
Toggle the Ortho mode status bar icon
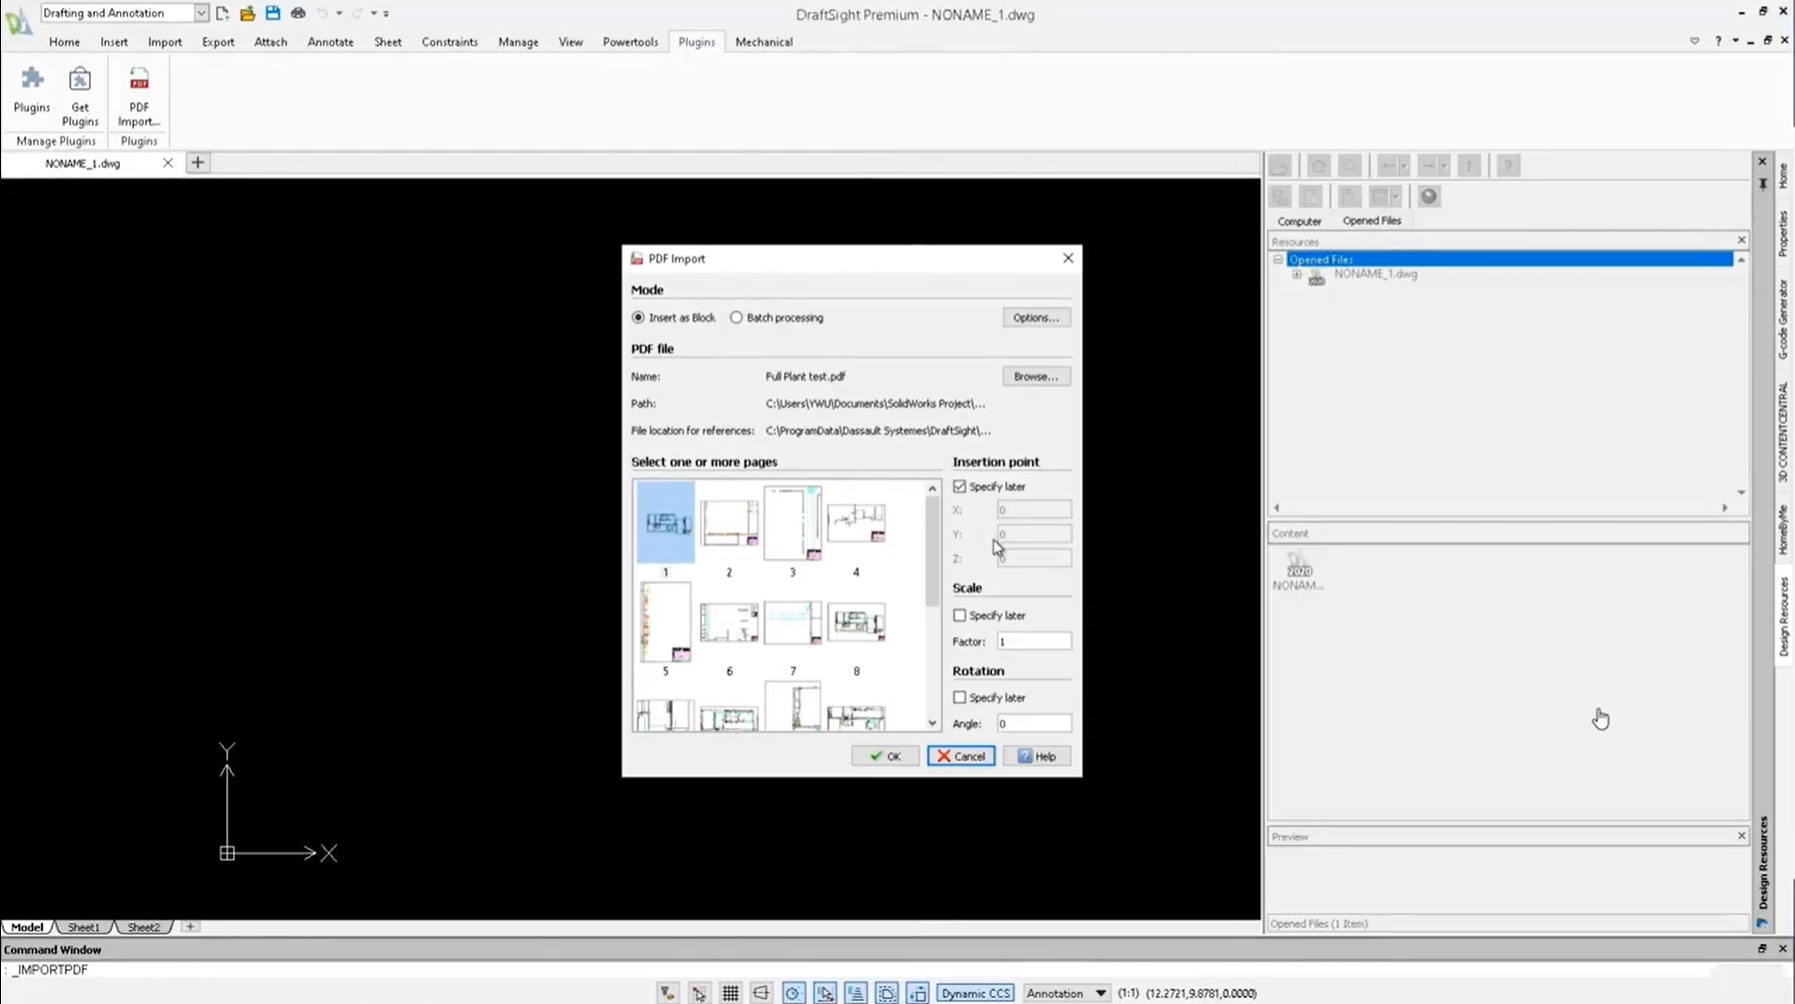[762, 993]
